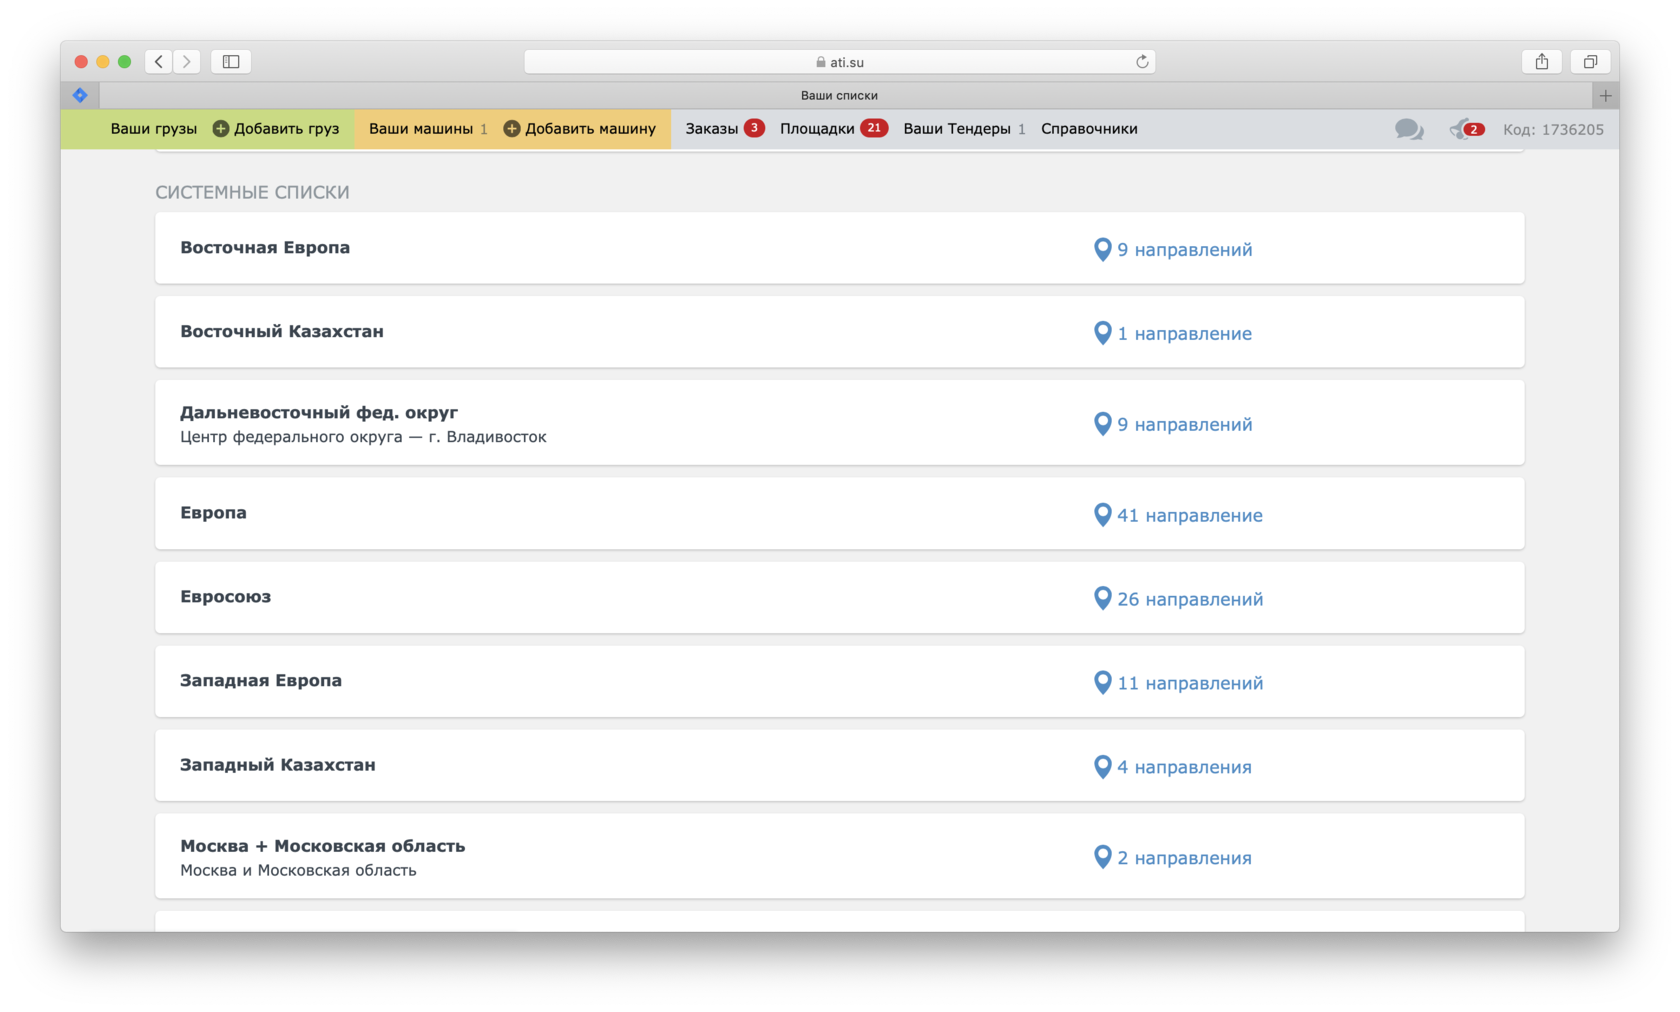The height and width of the screenshot is (1012, 1680).
Task: Select the Дальневосточный фед. округ title
Action: pos(319,413)
